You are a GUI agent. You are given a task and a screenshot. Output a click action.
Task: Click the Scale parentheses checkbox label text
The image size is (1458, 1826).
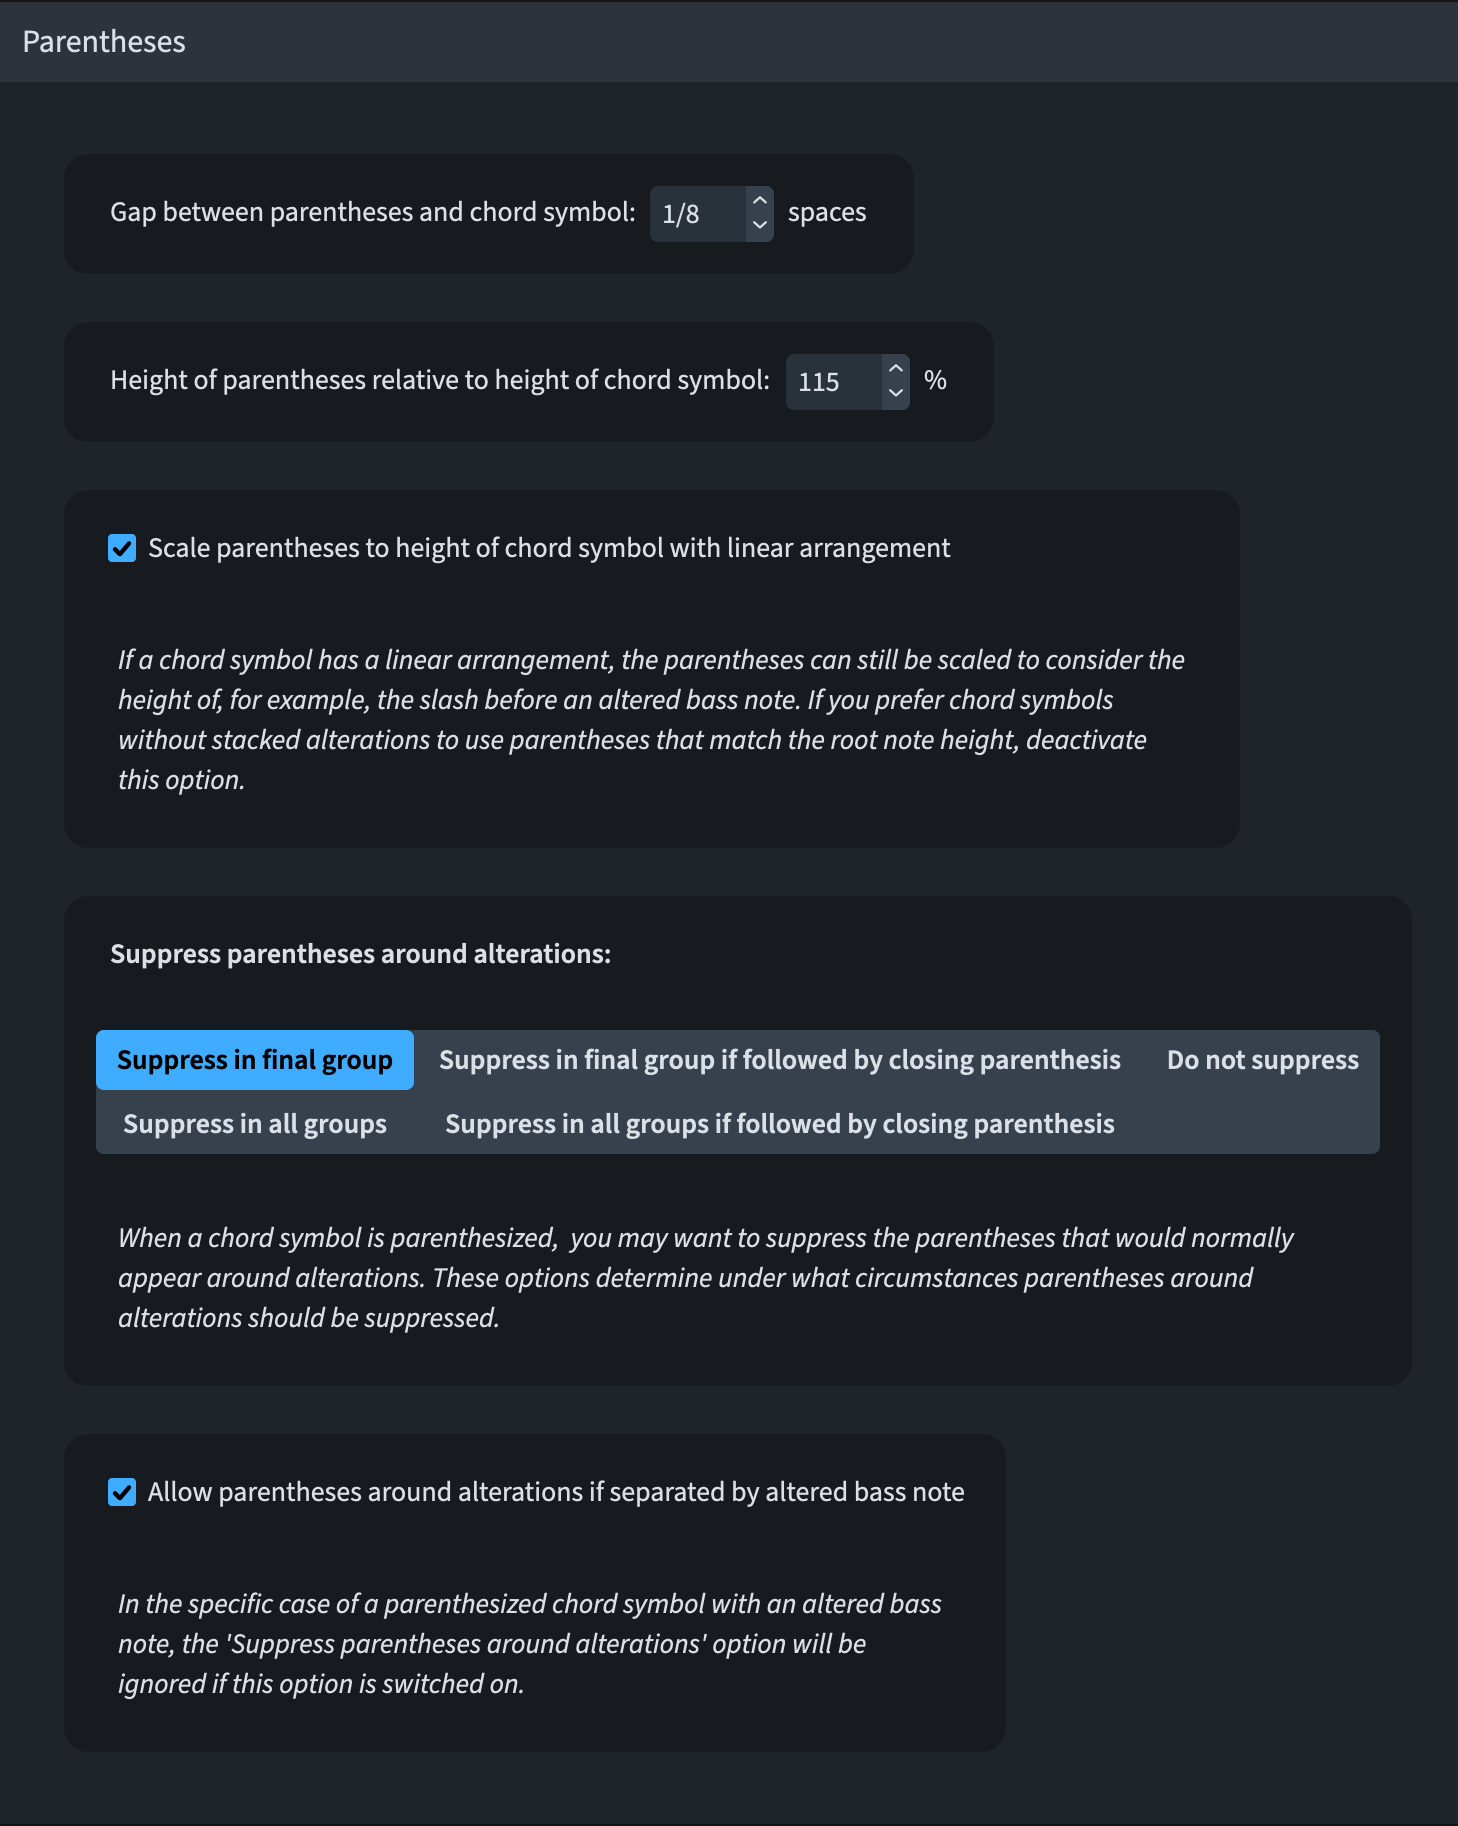(x=549, y=548)
